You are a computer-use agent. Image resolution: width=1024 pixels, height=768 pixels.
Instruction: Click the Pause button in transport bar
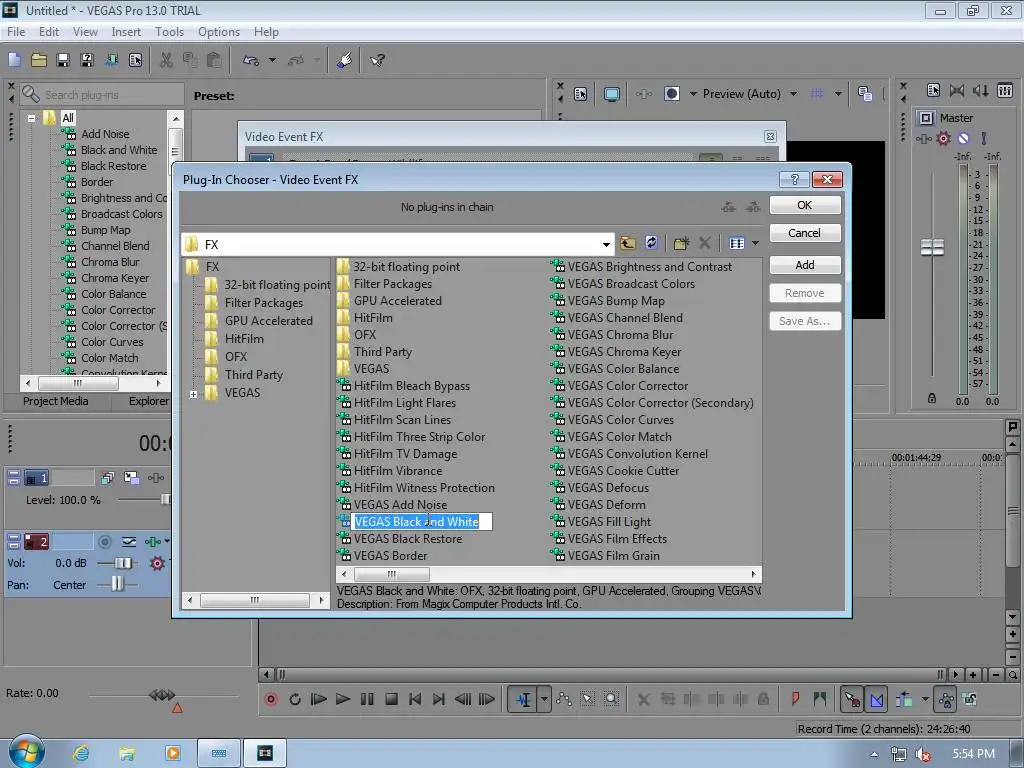pos(367,699)
